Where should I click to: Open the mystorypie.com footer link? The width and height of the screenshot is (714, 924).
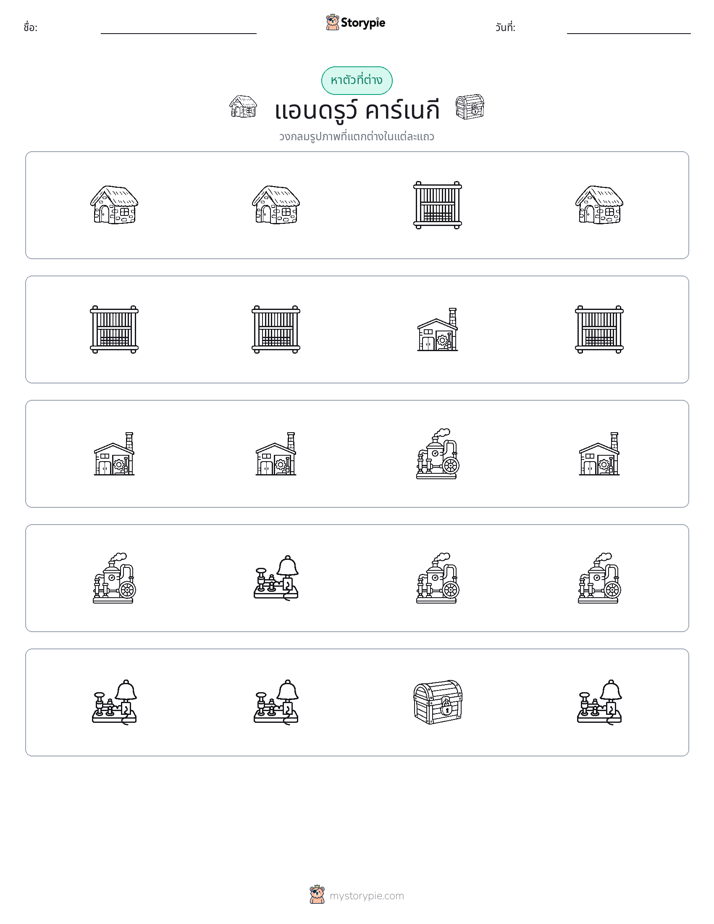(x=366, y=896)
